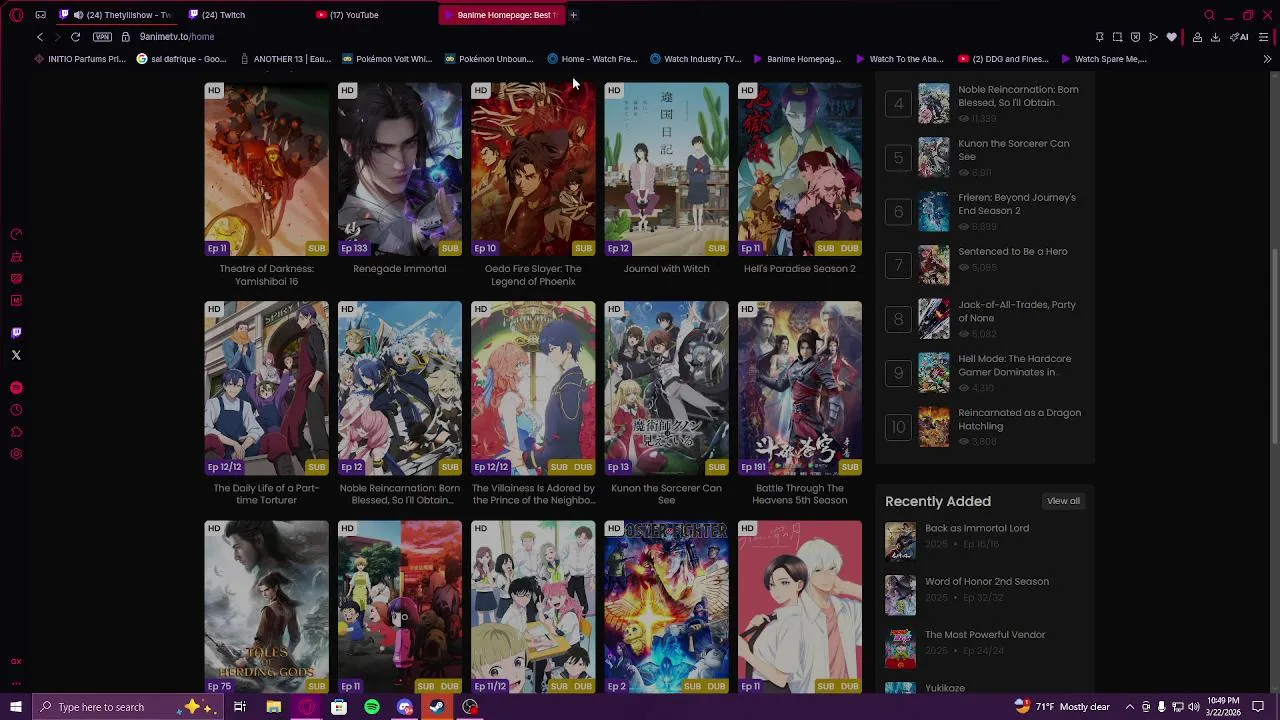The width and height of the screenshot is (1280, 720).
Task: Click the heart bookmark icon in address bar
Action: click(x=1172, y=37)
